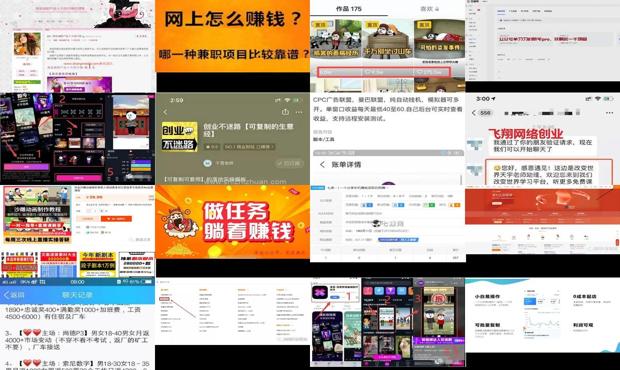Open 沙雕动画制作教程 product thumbnail
The height and width of the screenshot is (370, 620).
coord(38,215)
